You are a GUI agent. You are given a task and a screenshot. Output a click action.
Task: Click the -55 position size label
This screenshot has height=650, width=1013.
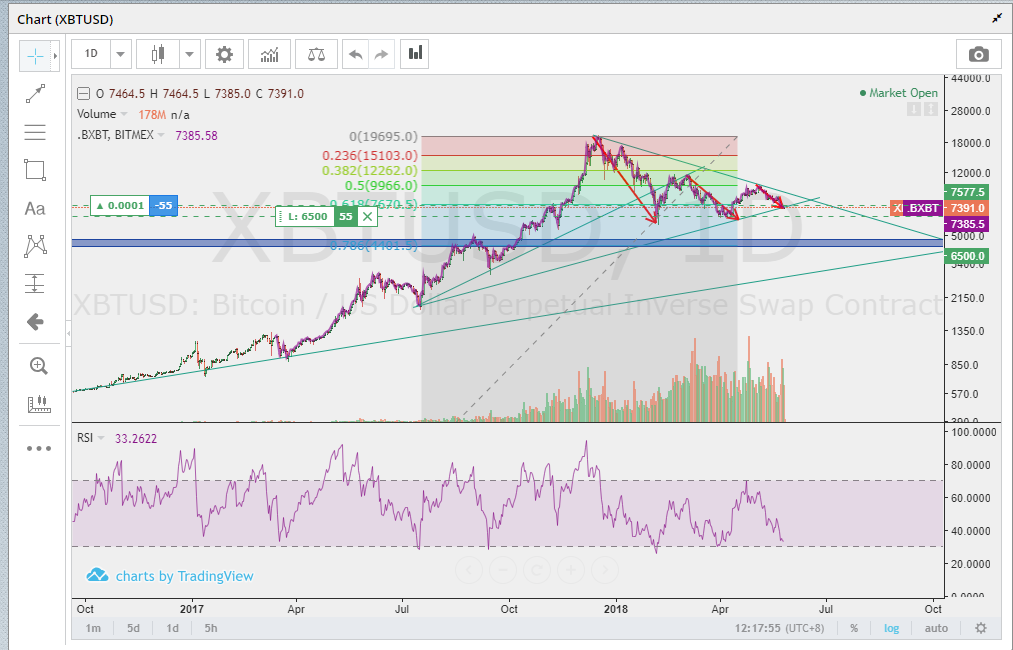[x=163, y=205]
